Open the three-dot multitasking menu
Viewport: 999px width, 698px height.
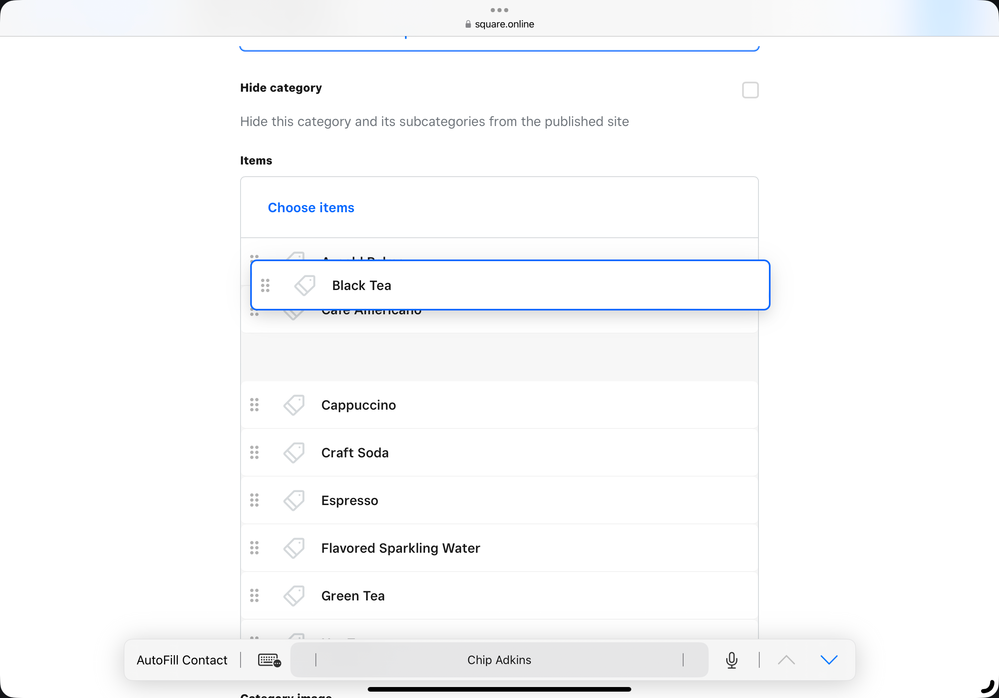(x=499, y=10)
